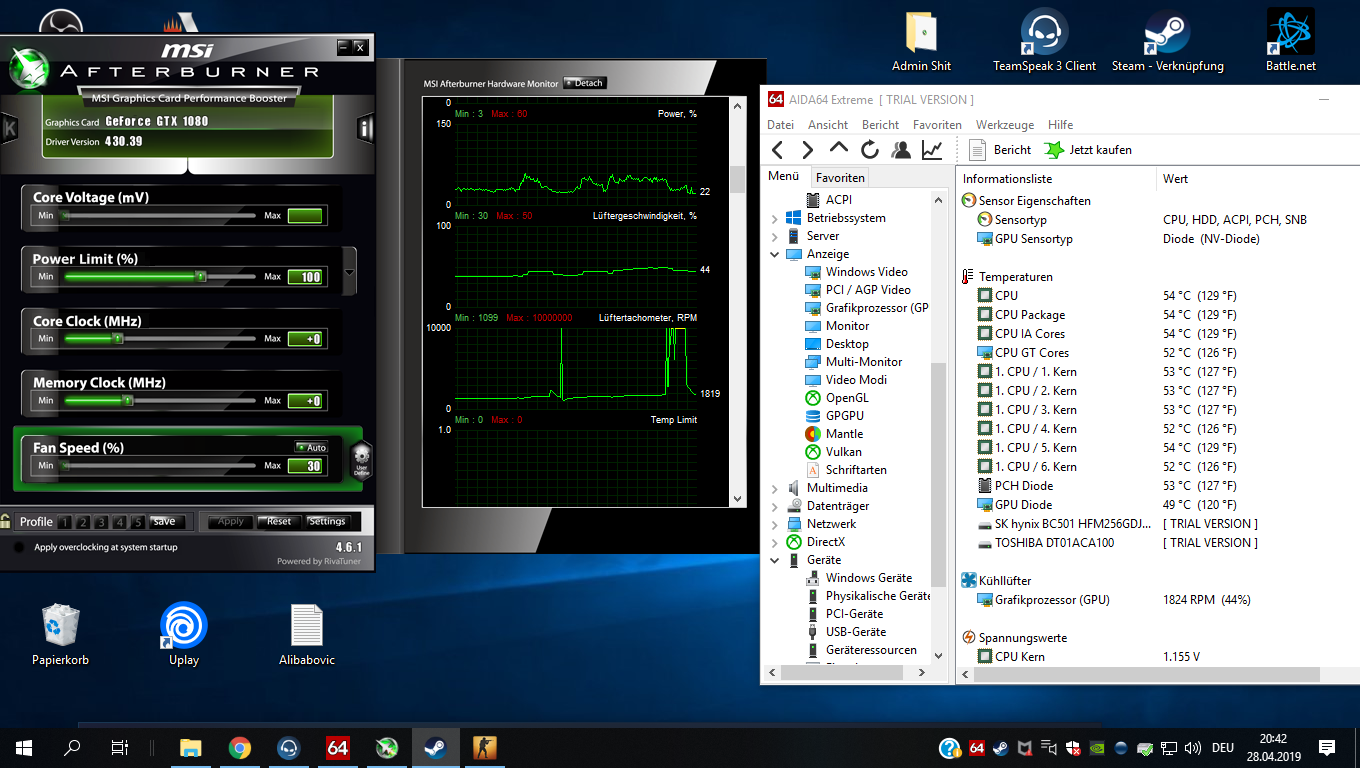Collapse Anzeige tree node

[774, 254]
